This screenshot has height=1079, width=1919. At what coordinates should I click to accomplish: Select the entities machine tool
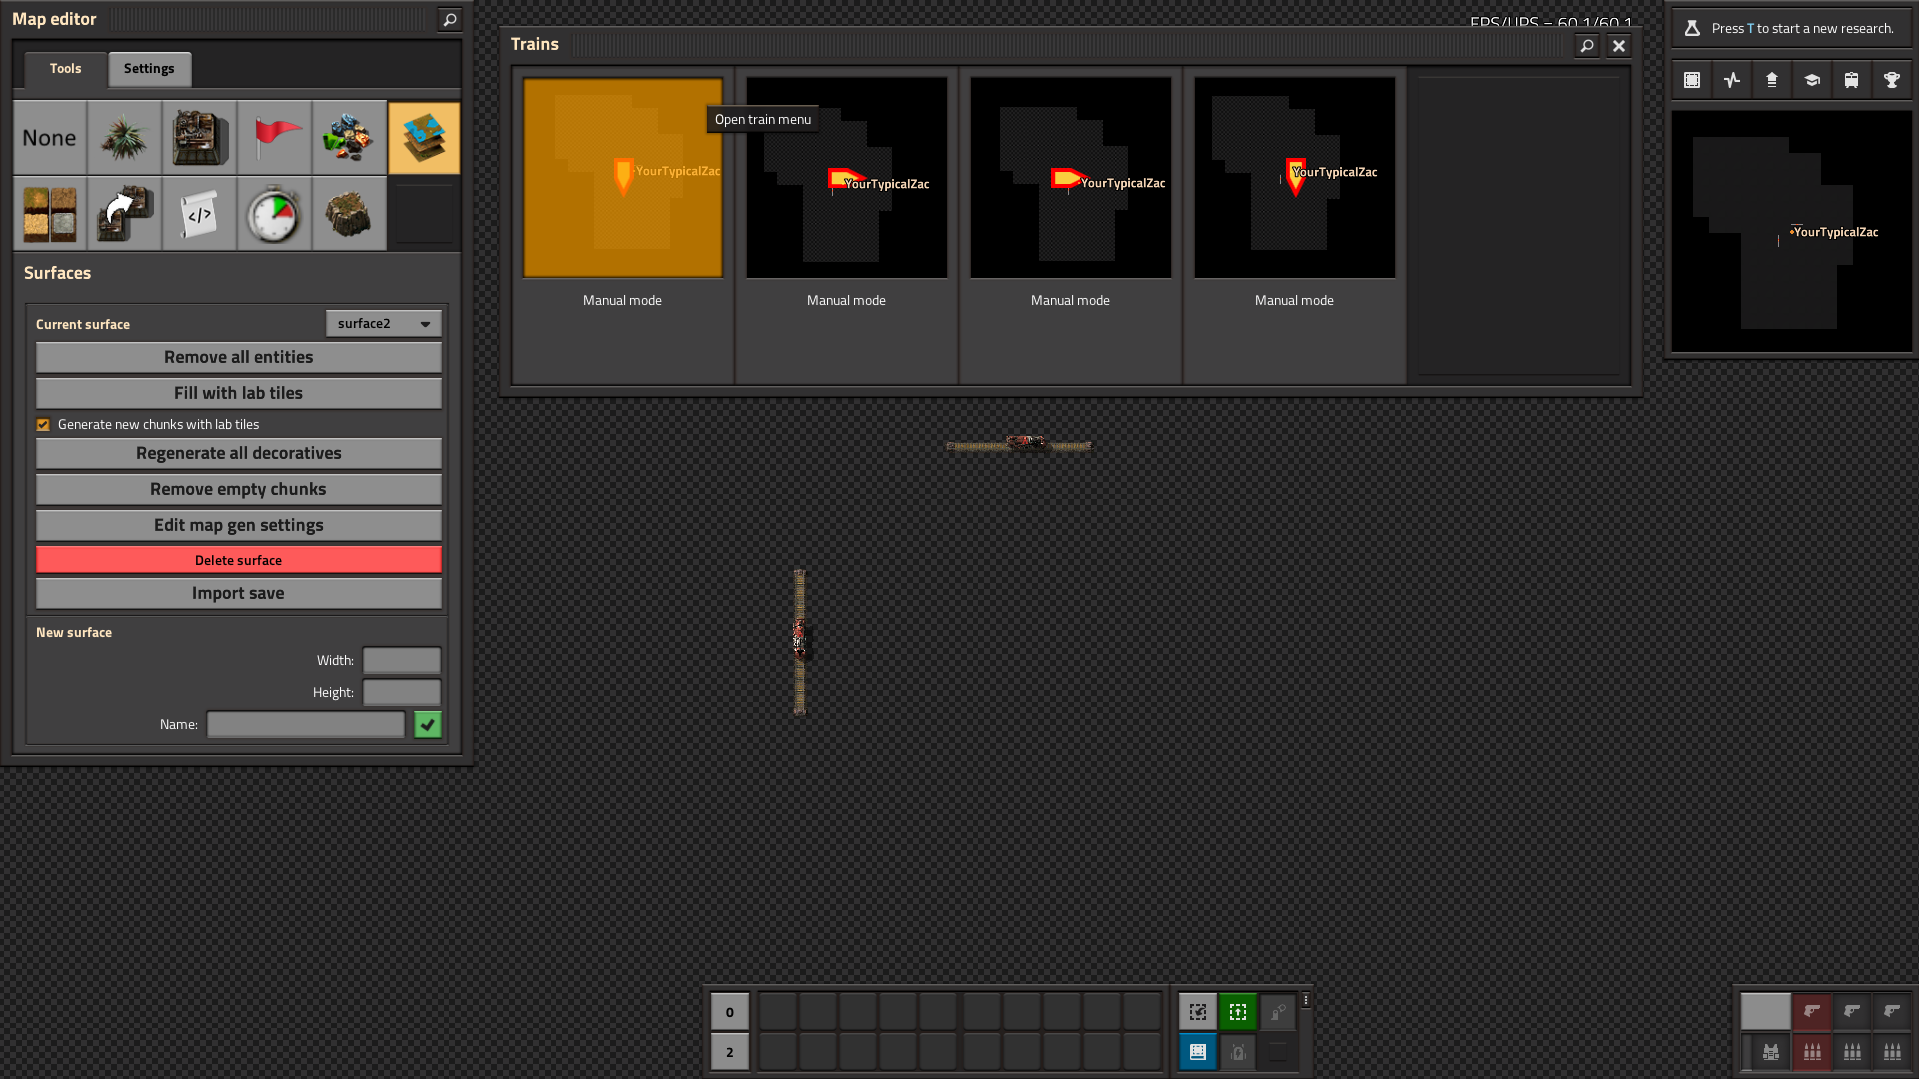tap(200, 138)
